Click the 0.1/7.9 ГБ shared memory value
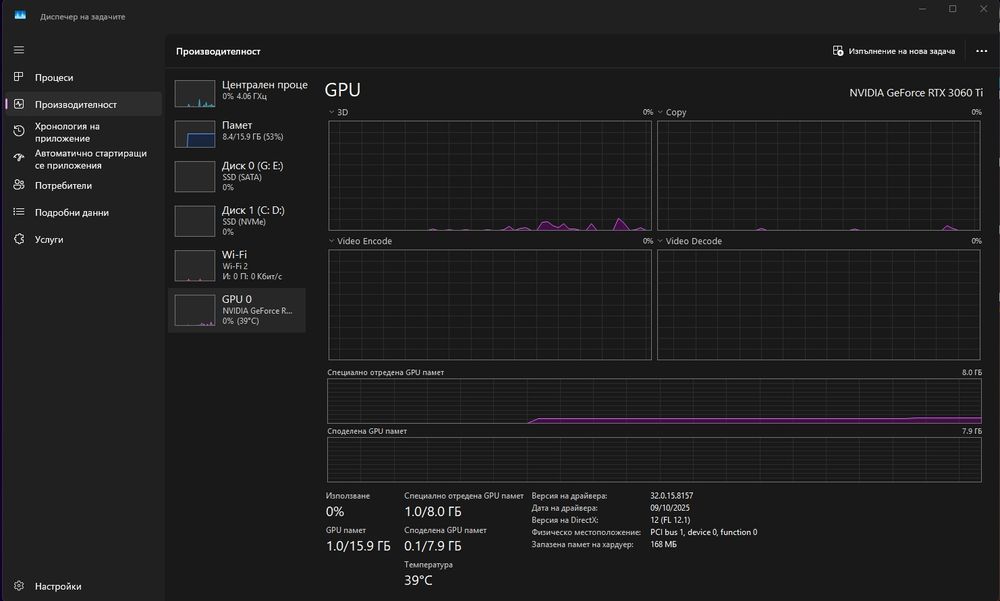The width and height of the screenshot is (1000, 601). pos(433,546)
